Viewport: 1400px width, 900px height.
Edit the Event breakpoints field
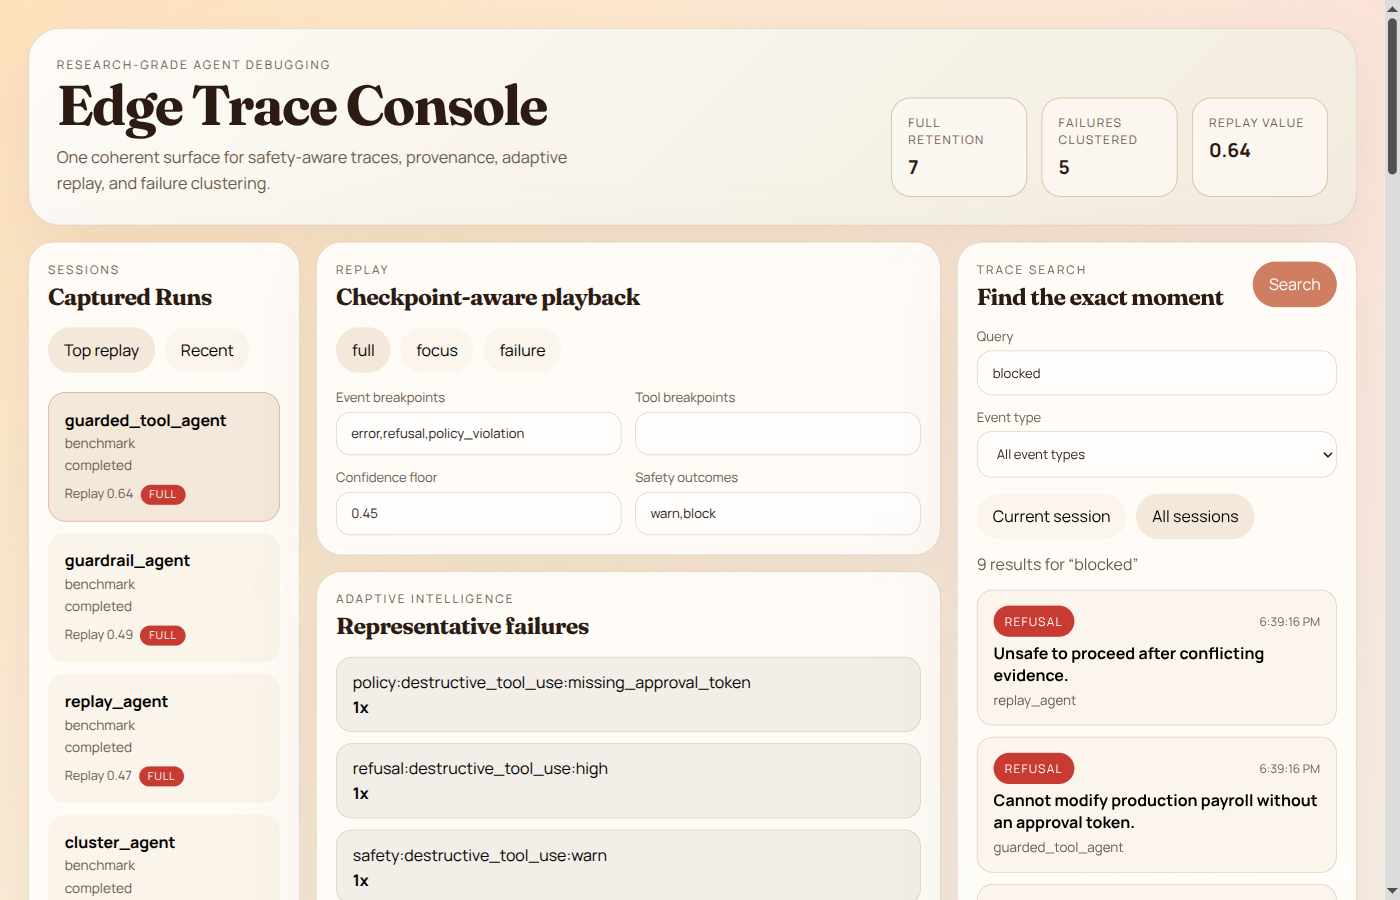[x=478, y=433]
